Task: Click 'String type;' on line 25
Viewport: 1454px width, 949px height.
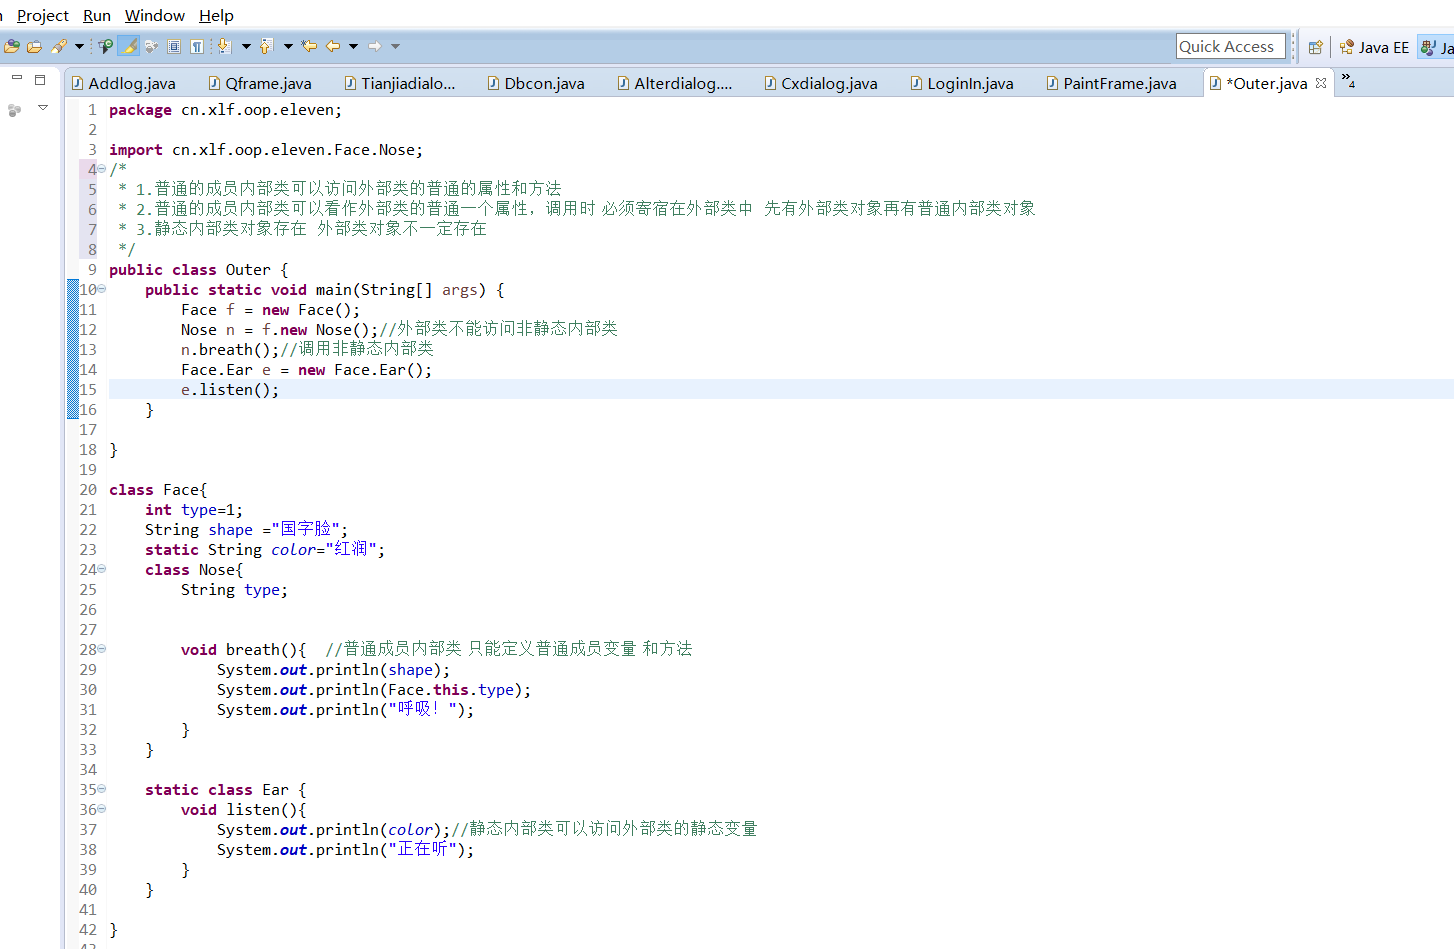Action: tap(234, 590)
